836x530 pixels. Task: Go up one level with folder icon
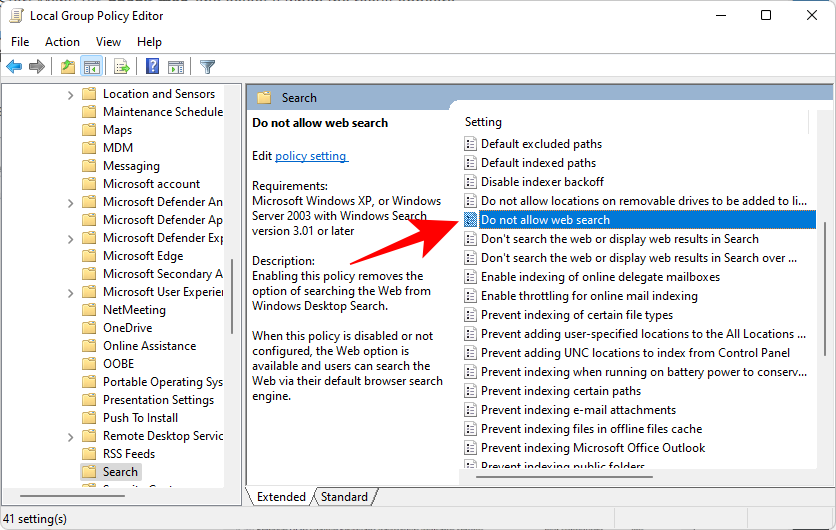coord(68,67)
